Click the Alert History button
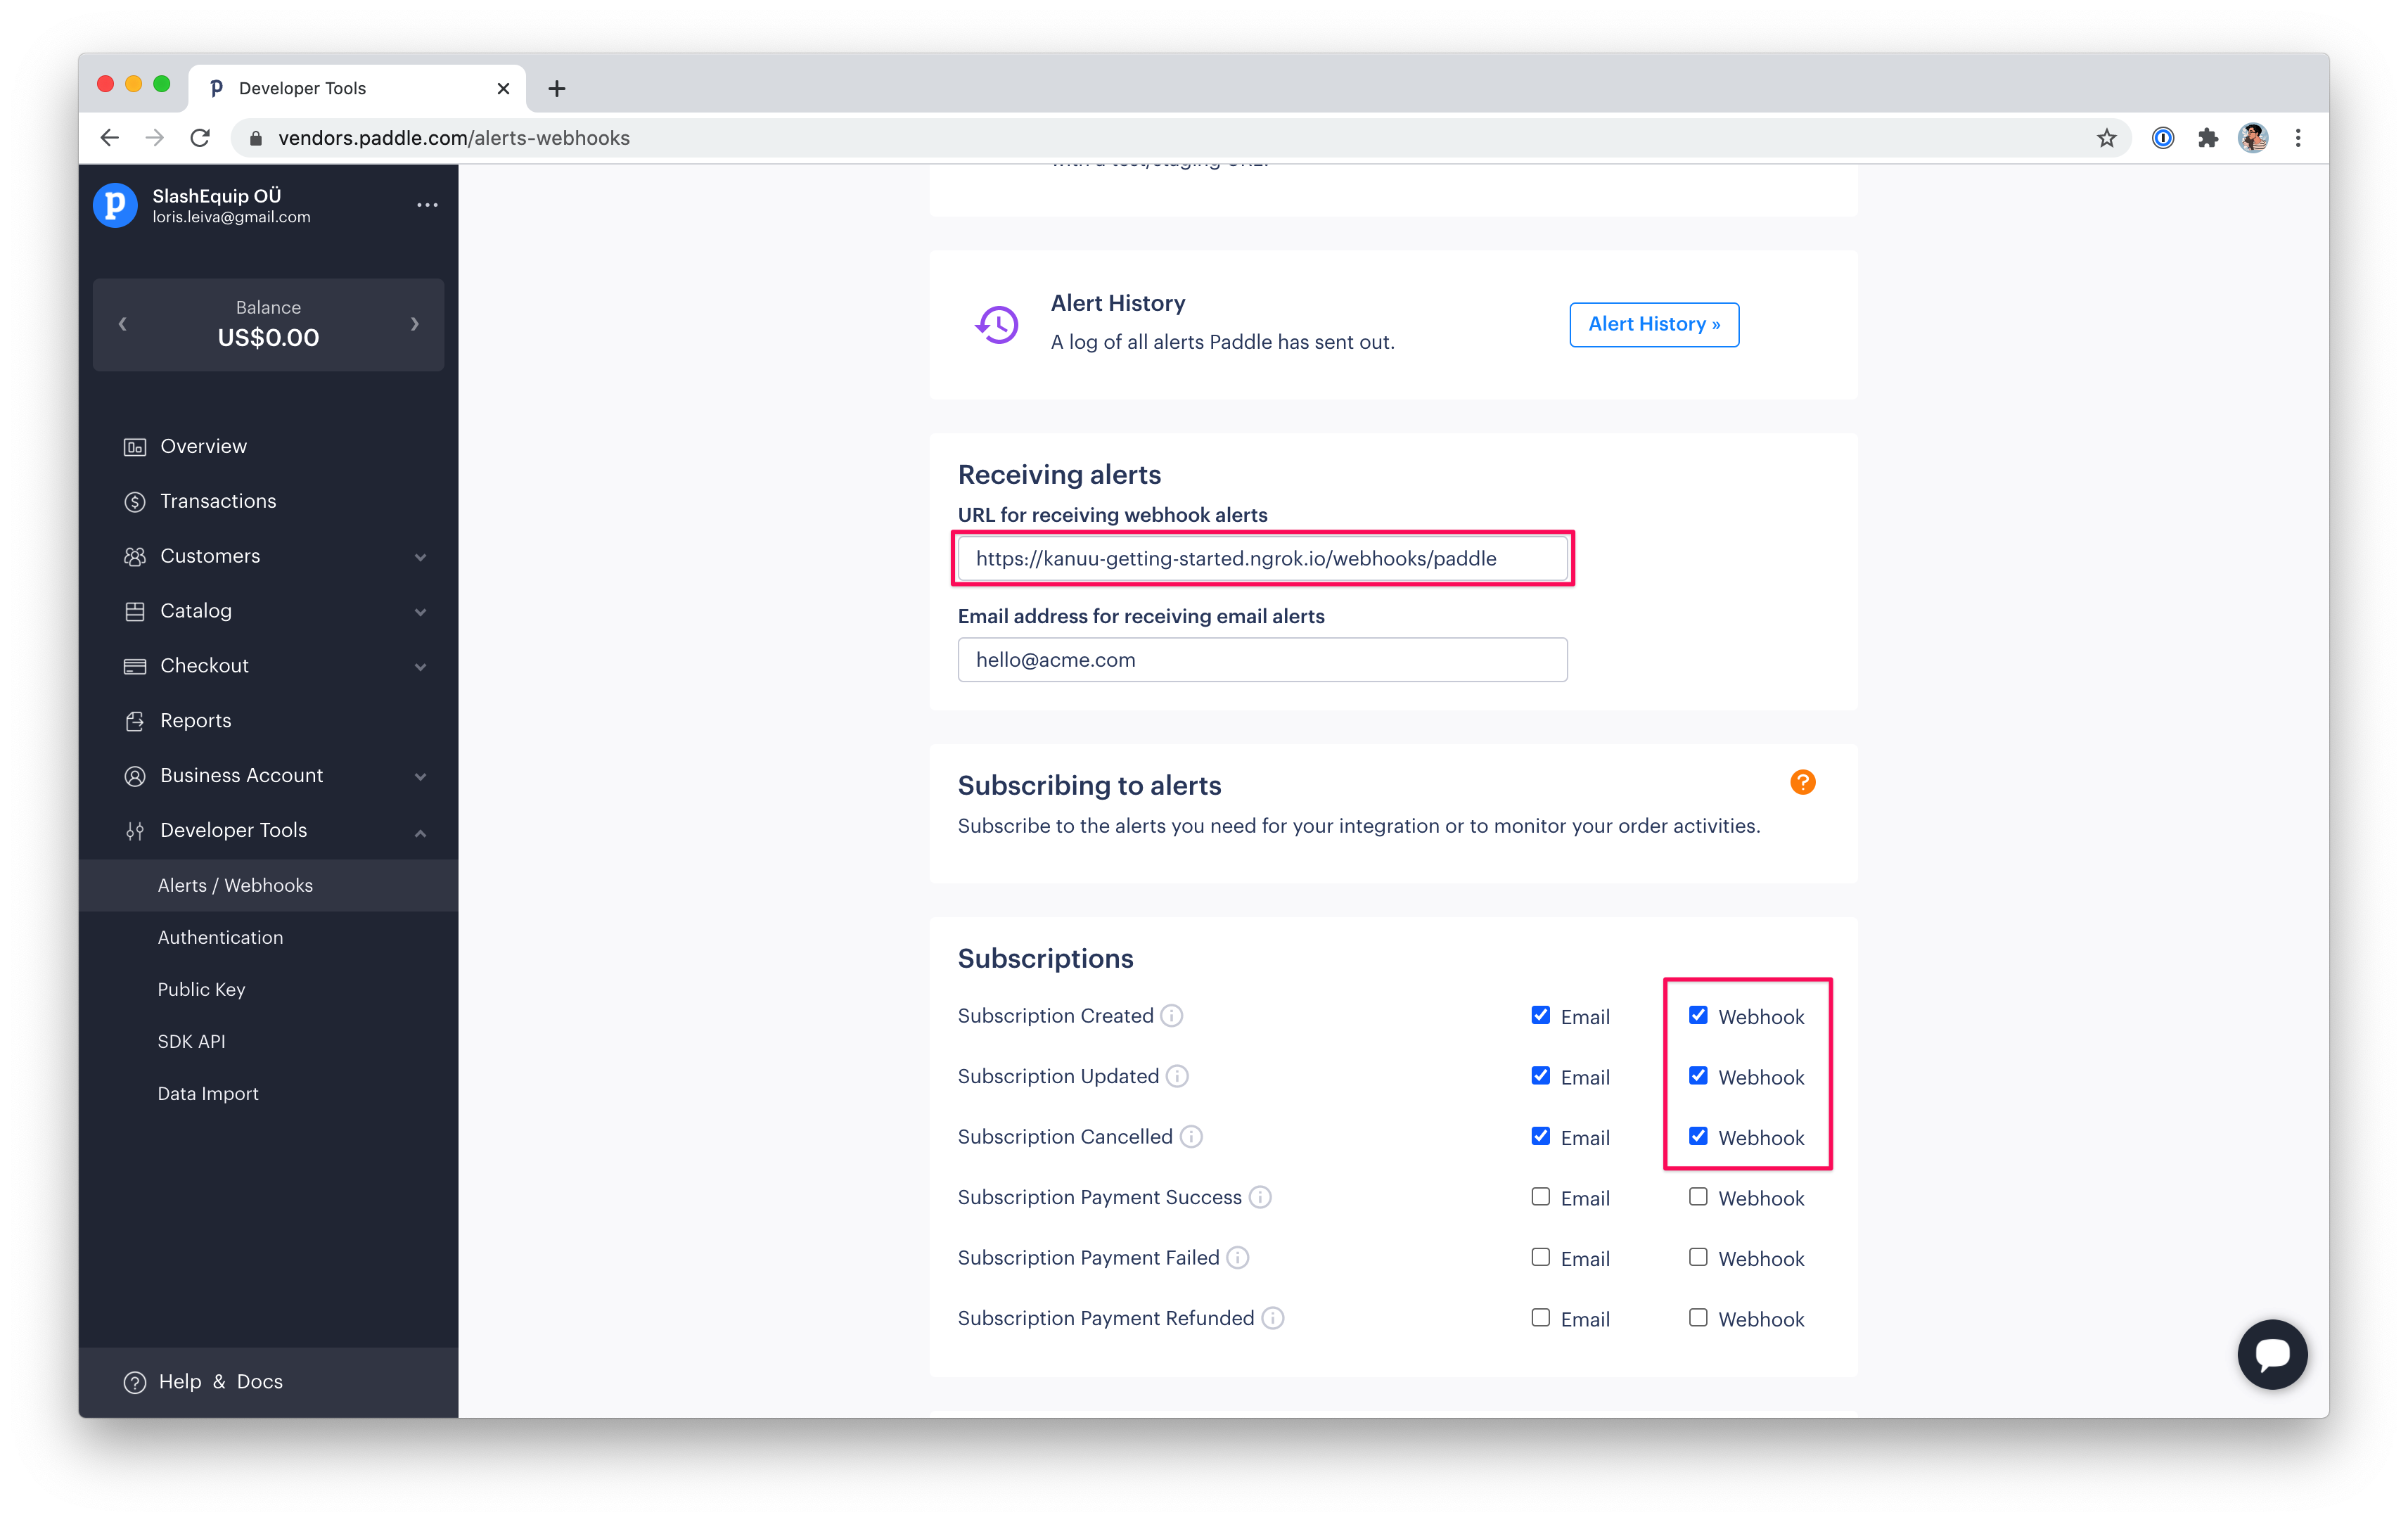The height and width of the screenshot is (1522, 2408). click(1654, 325)
